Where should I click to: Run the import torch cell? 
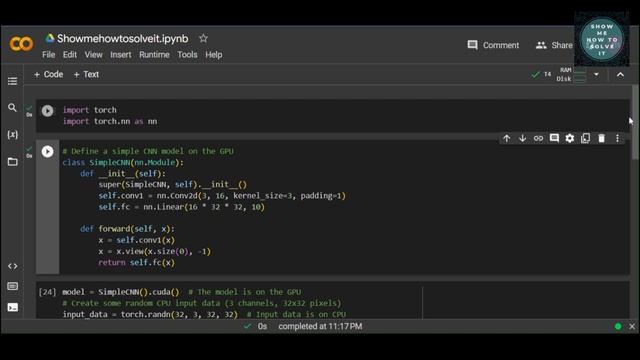pos(47,111)
